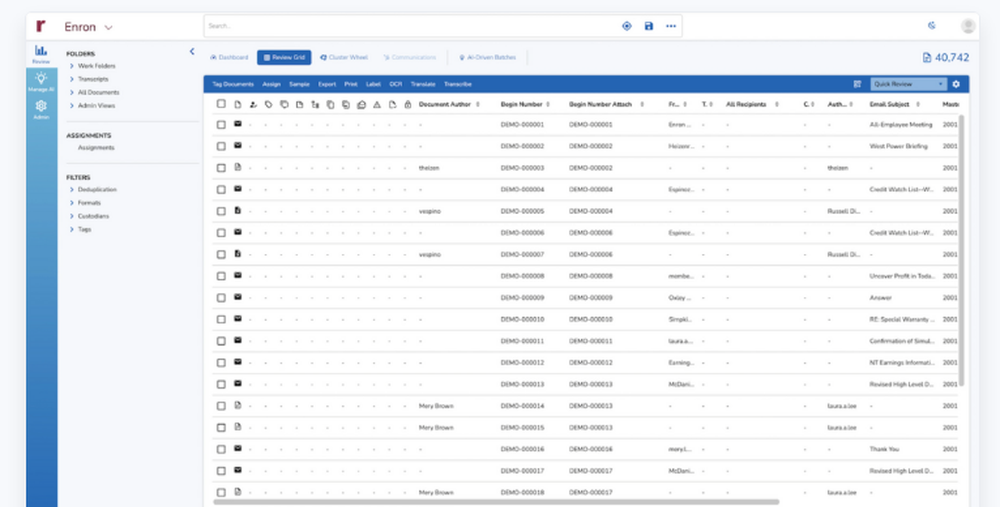Open the Begin Number column menu

pyautogui.click(x=548, y=104)
